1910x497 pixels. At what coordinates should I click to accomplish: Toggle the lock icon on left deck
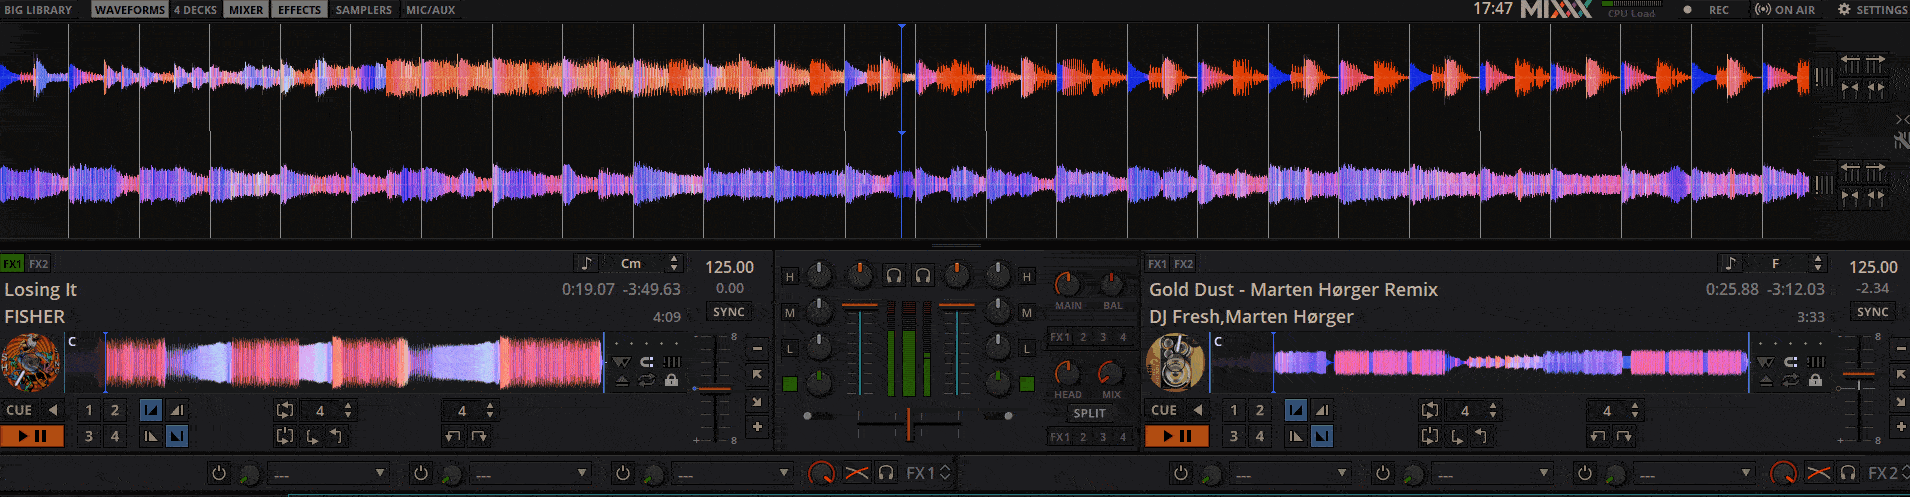pyautogui.click(x=671, y=381)
